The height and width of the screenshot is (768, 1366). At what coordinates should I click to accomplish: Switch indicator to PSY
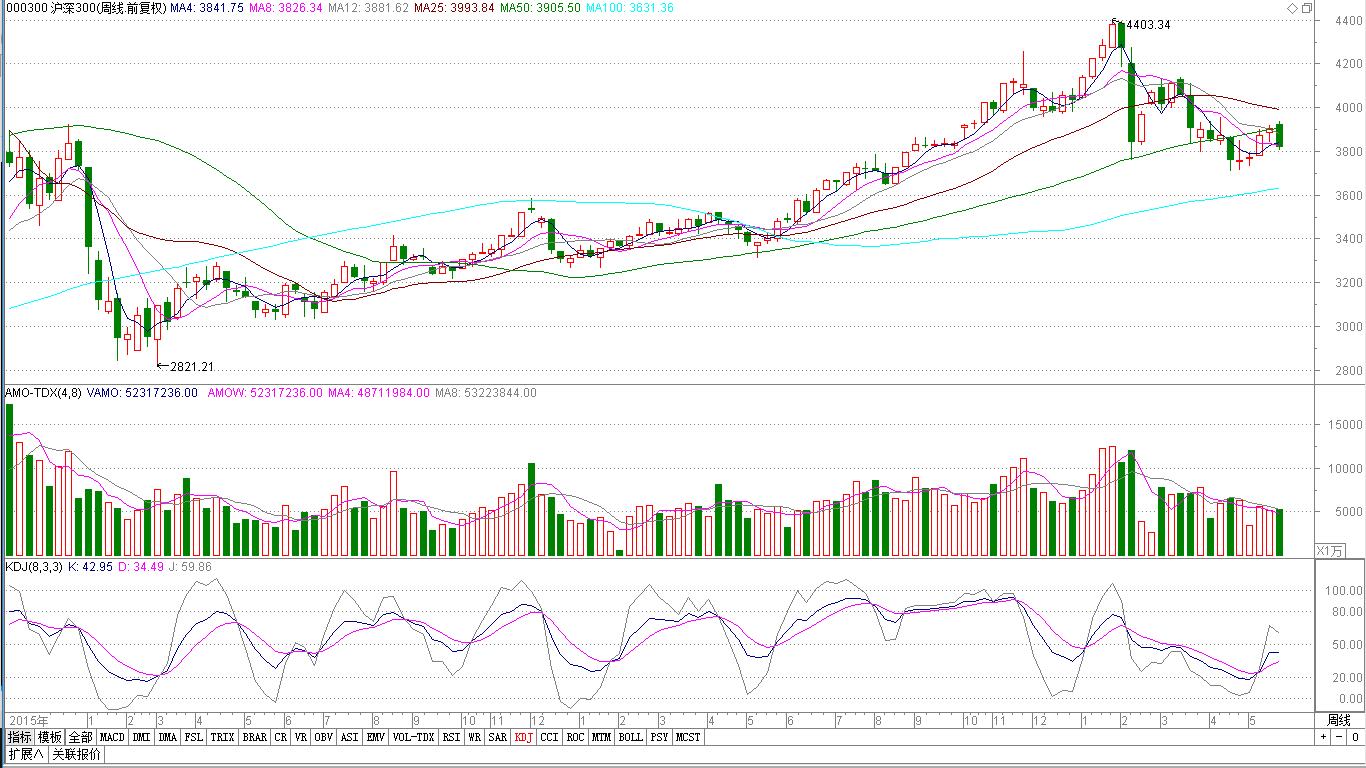click(659, 737)
